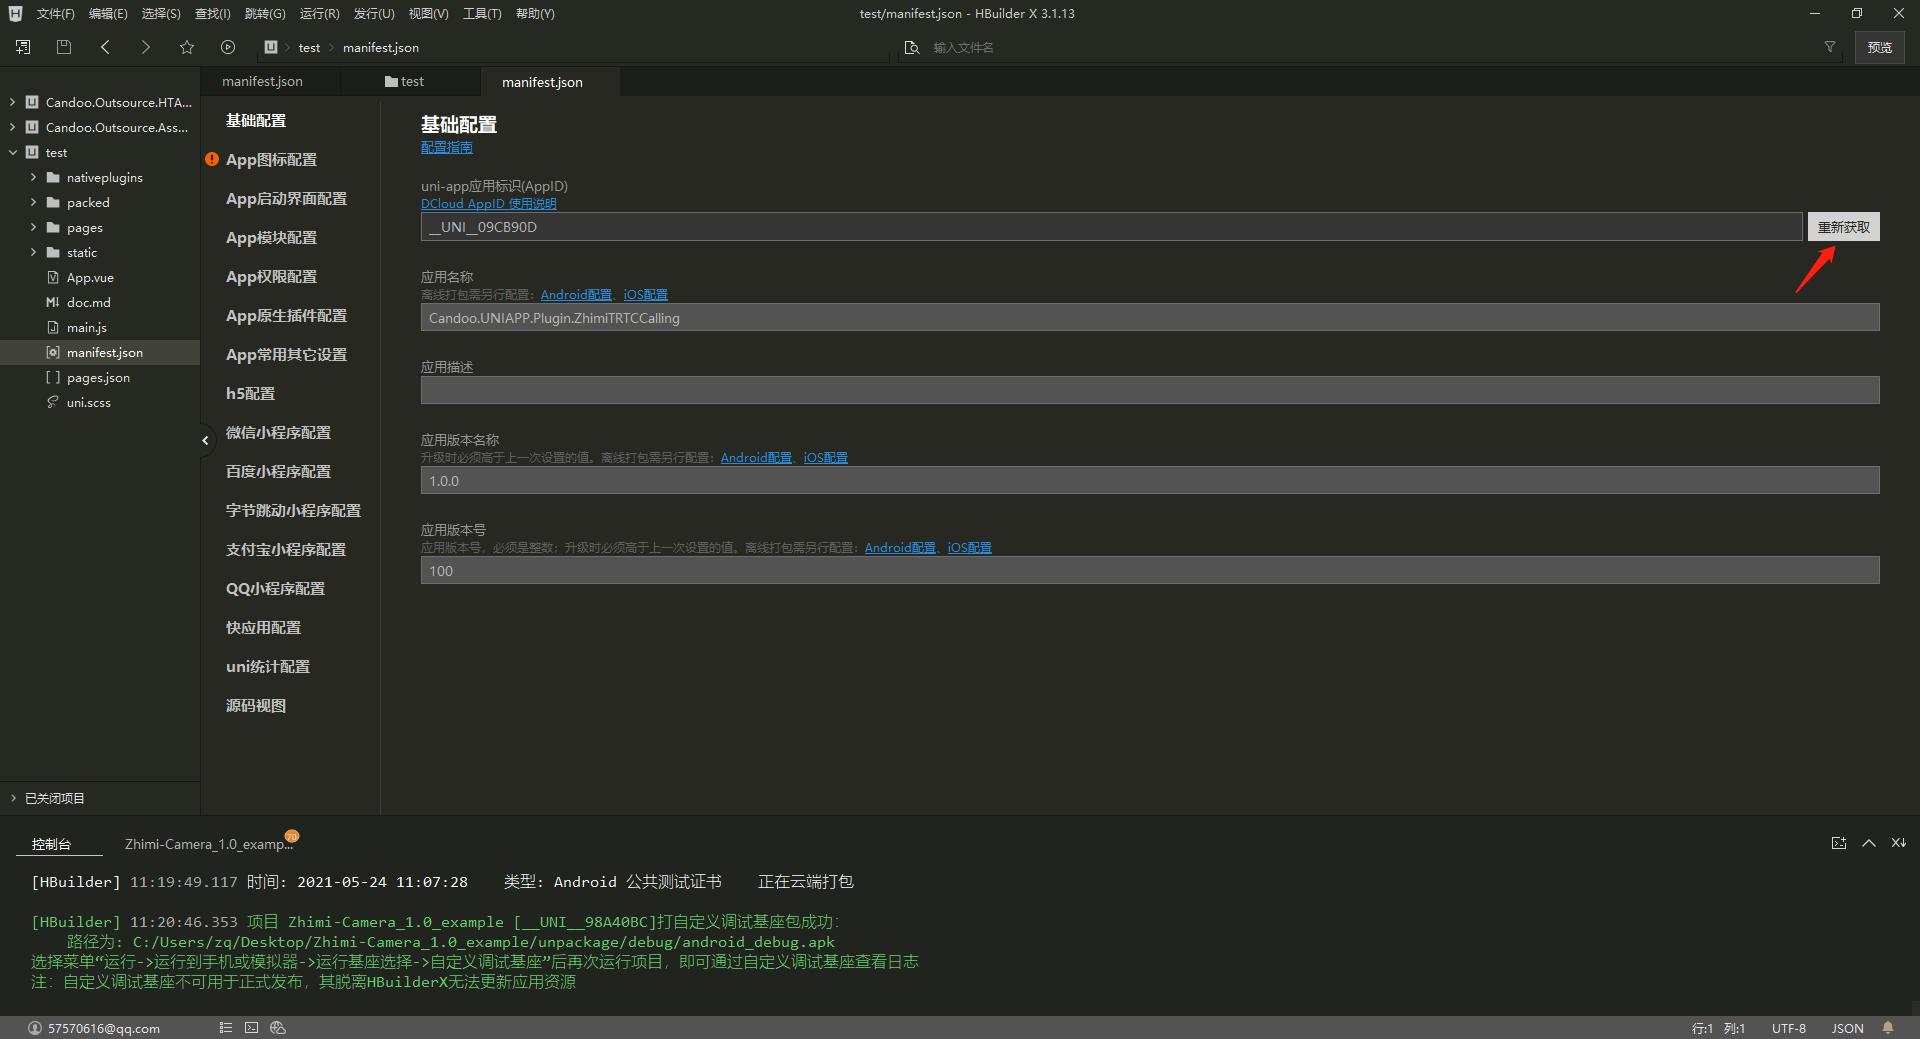Open the 工具(T) menu
This screenshot has height=1039, width=1920.
coord(482,13)
